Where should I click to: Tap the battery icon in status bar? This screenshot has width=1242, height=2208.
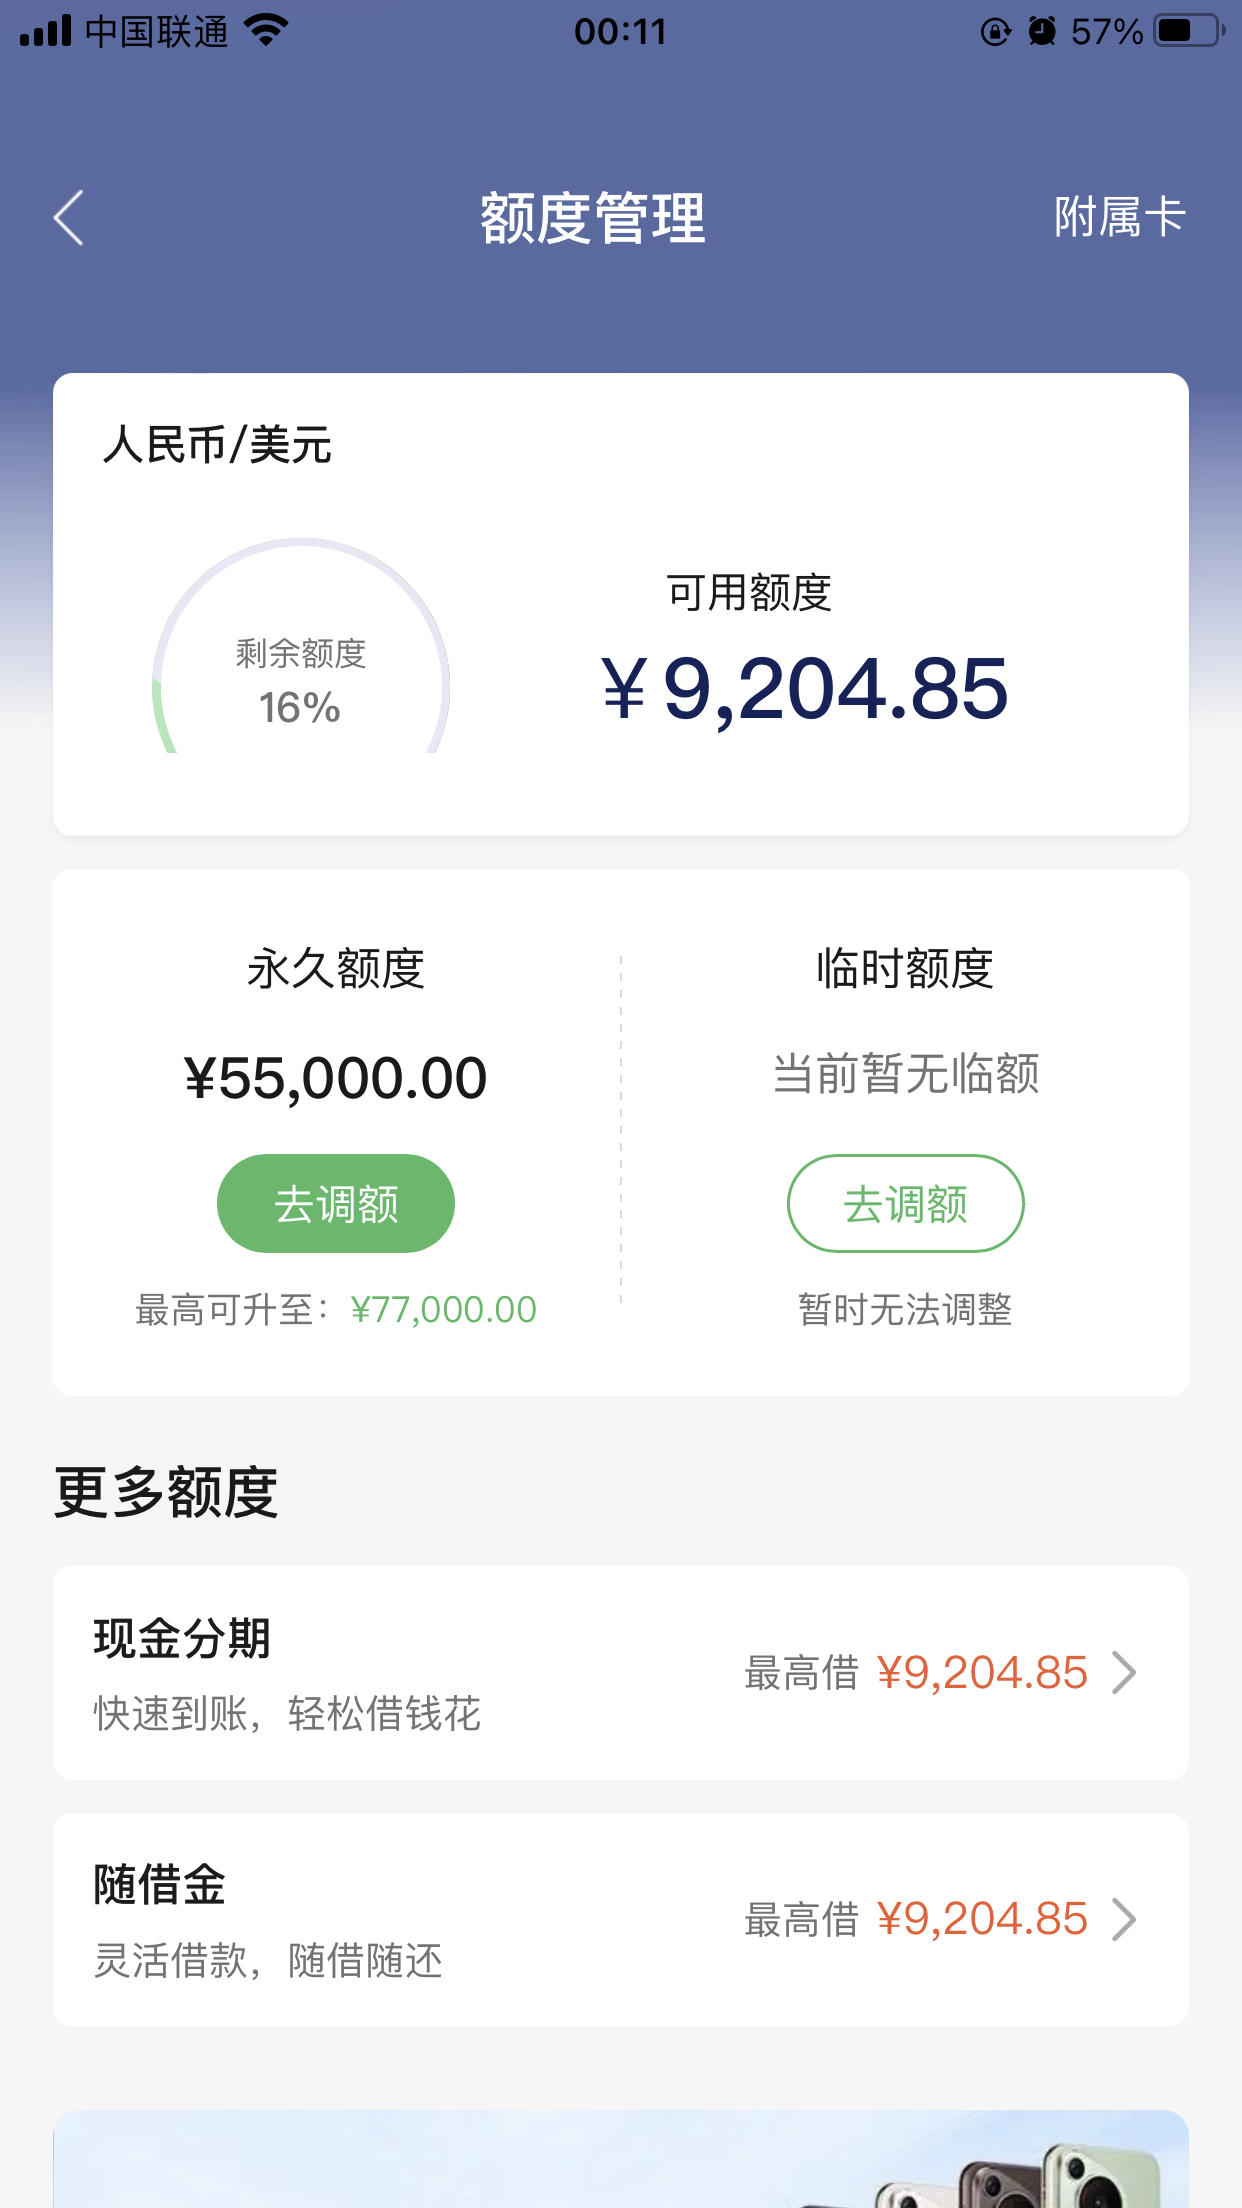[1188, 31]
